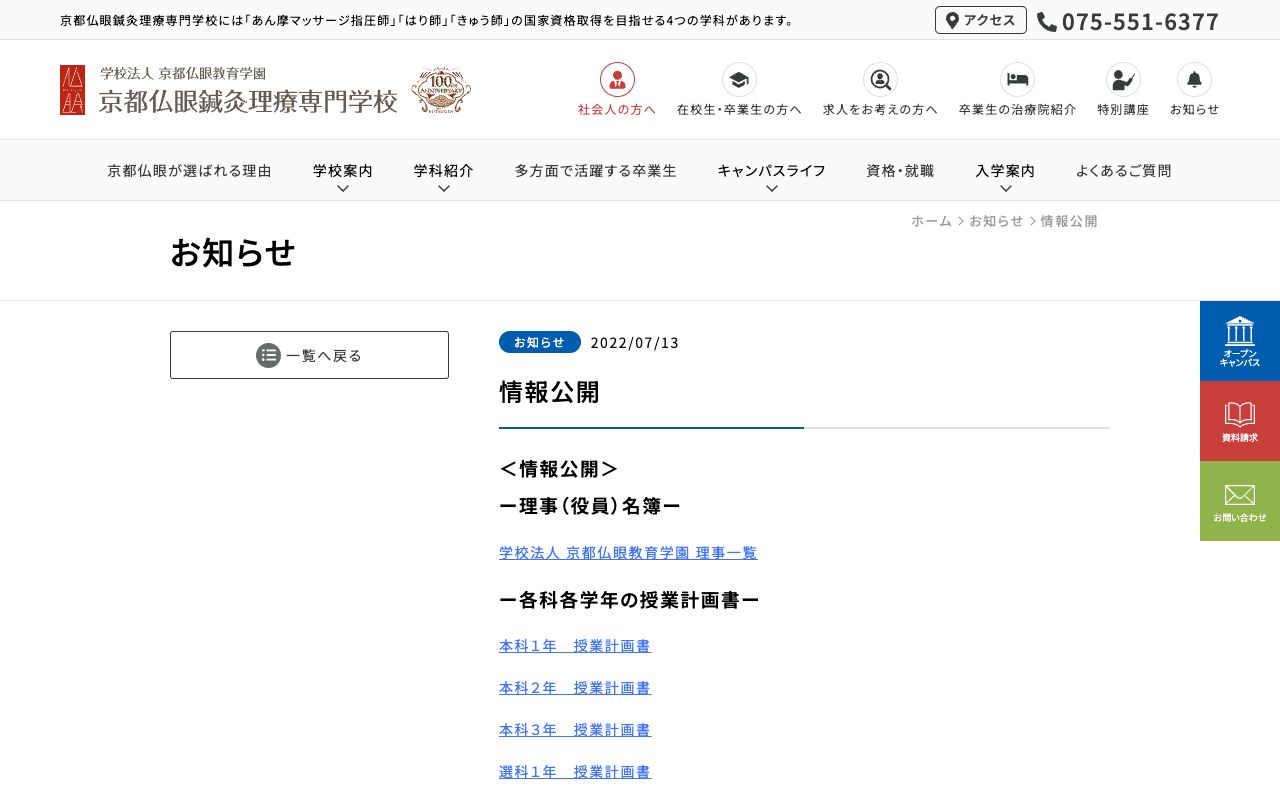1280x800 pixels.
Task: Open 求人をお考えの方へ via magnifier icon
Action: (880, 80)
